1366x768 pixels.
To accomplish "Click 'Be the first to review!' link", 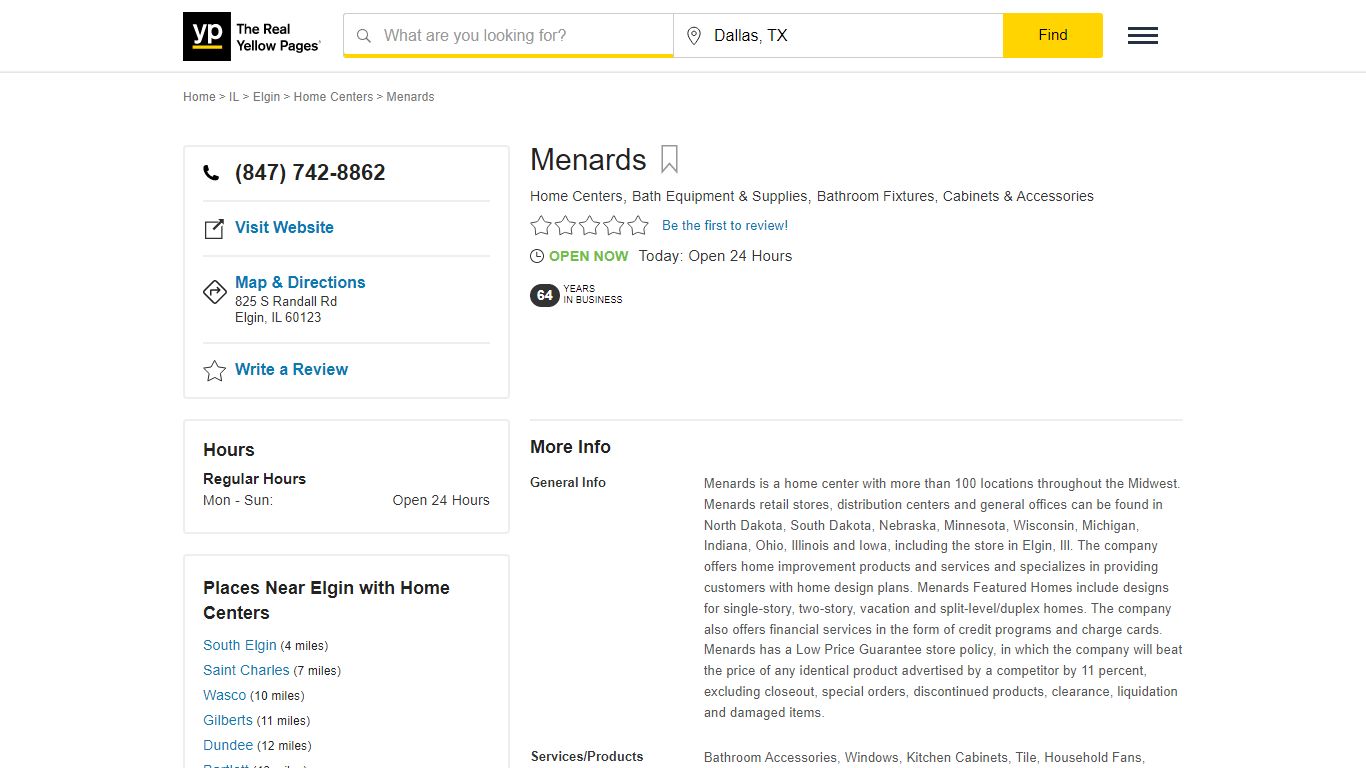I will pyautogui.click(x=725, y=225).
